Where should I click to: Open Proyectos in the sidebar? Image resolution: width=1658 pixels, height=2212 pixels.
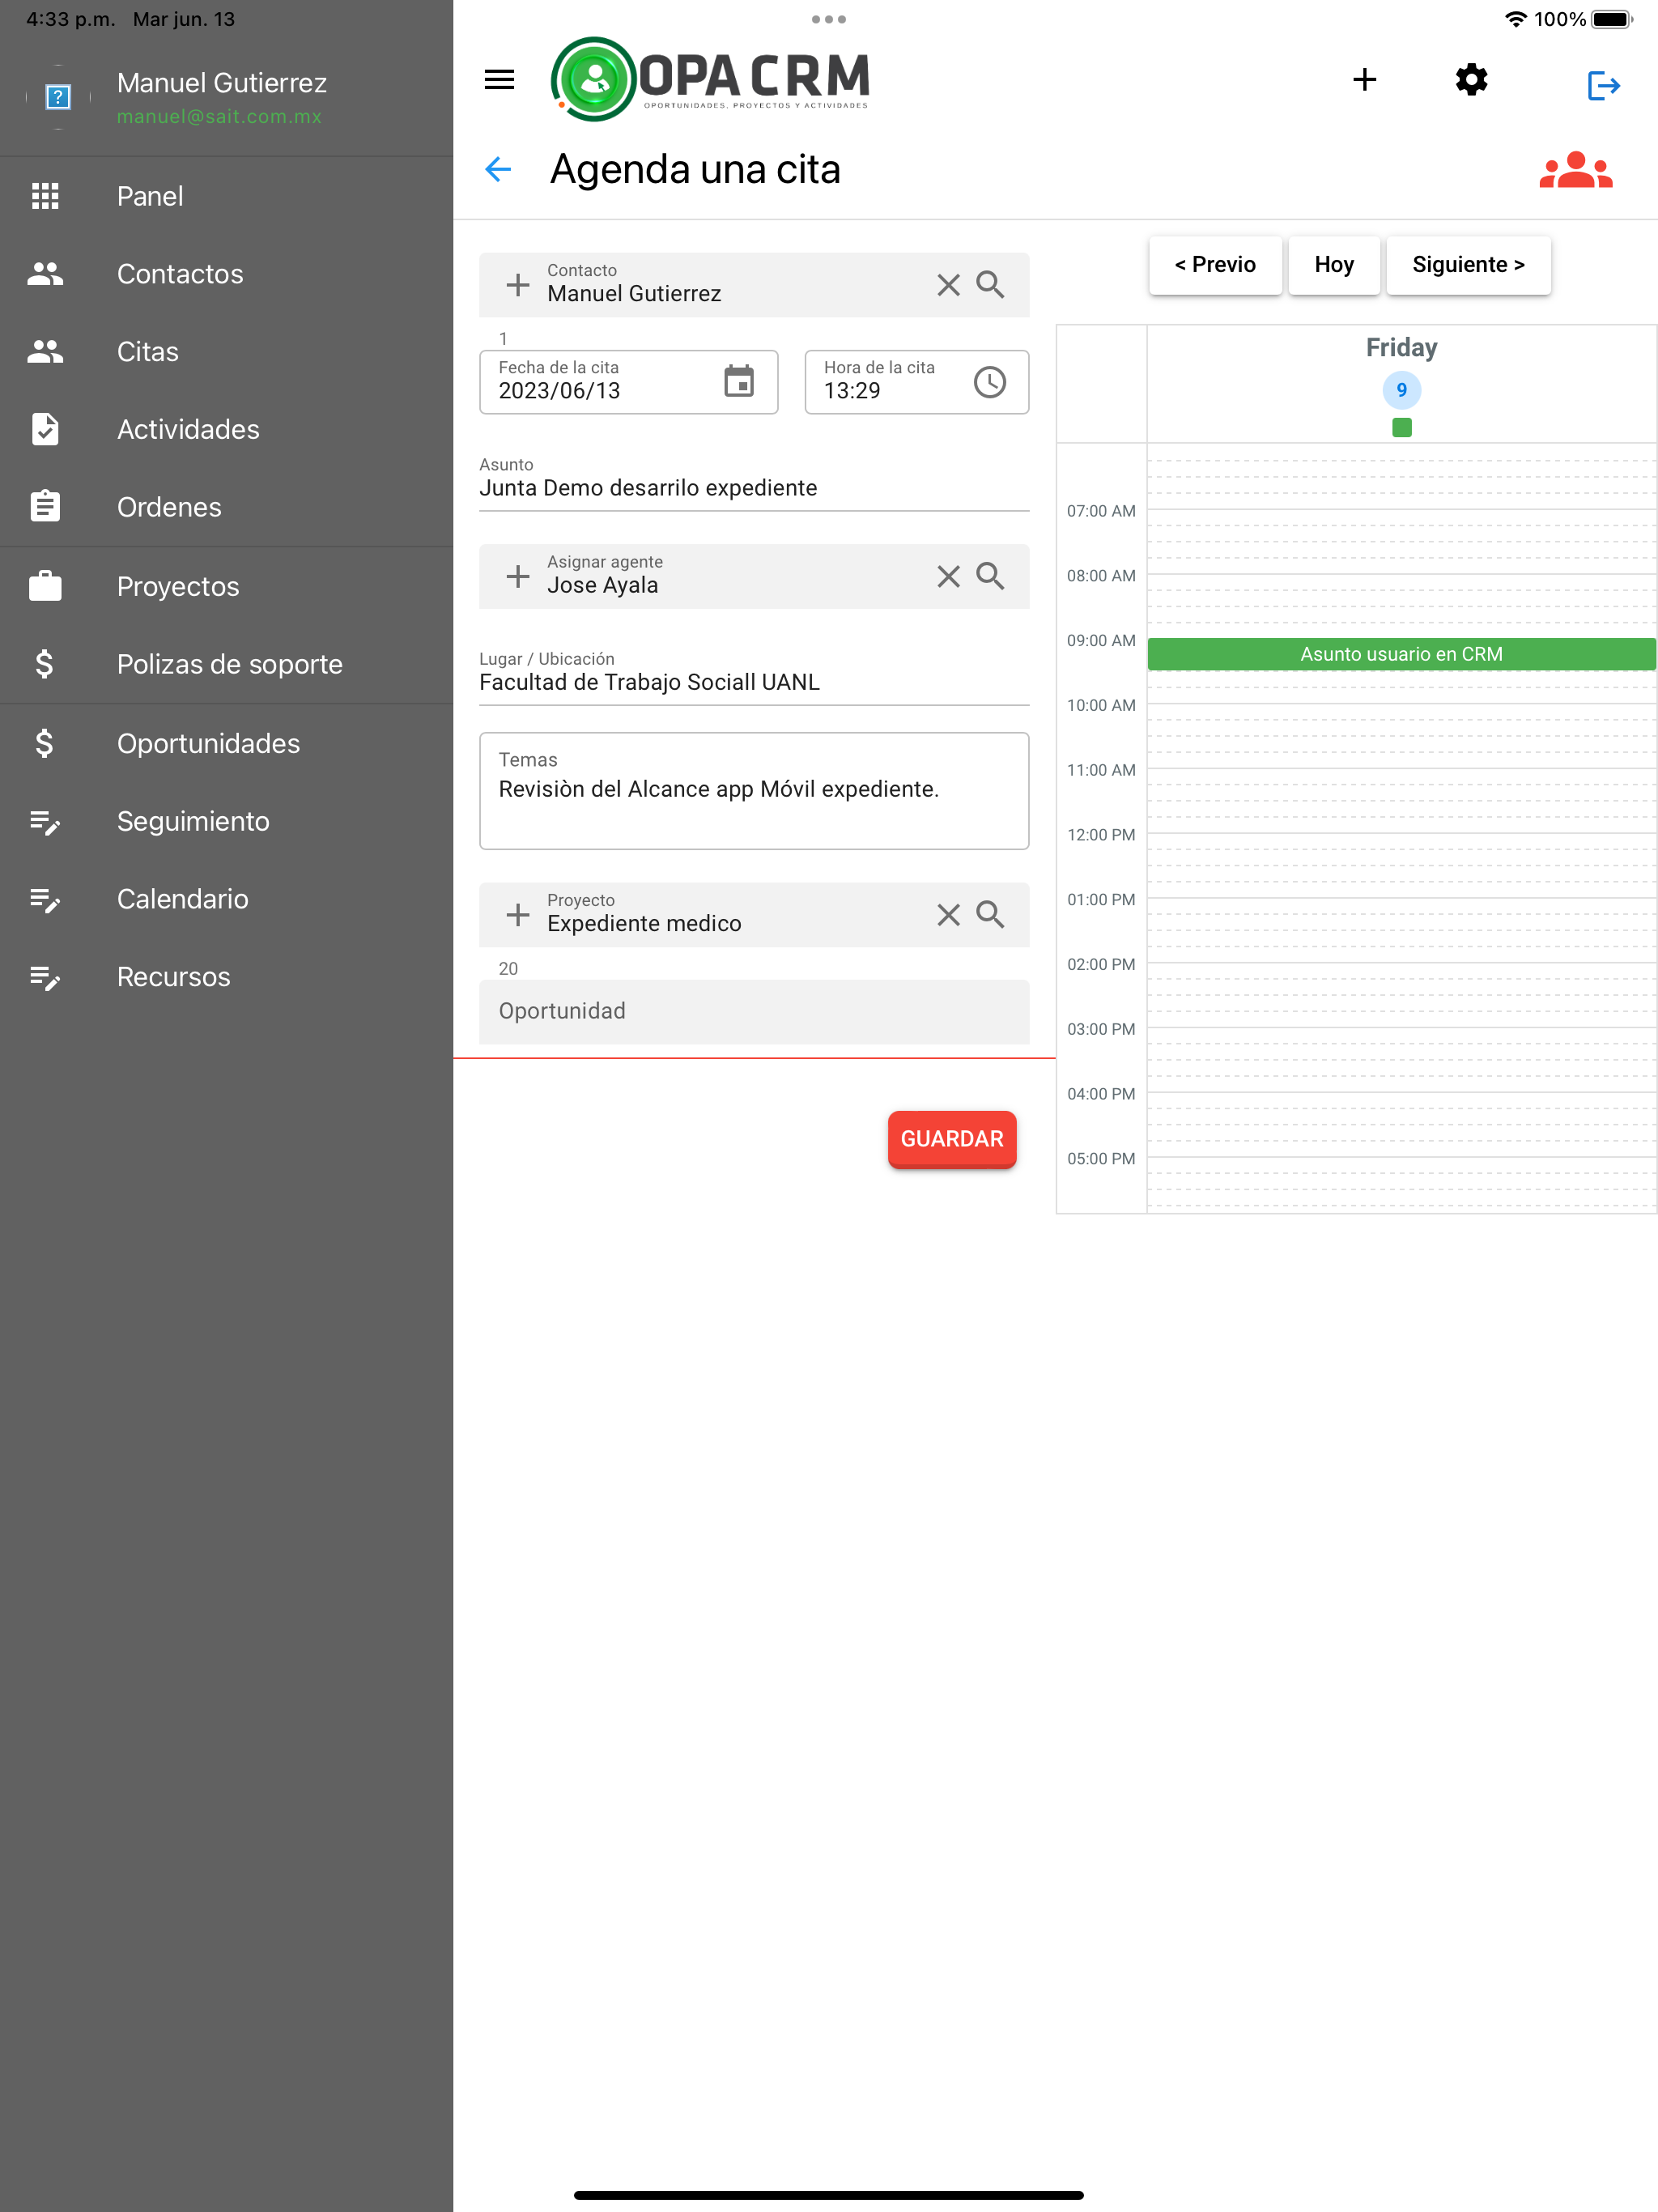tap(226, 586)
